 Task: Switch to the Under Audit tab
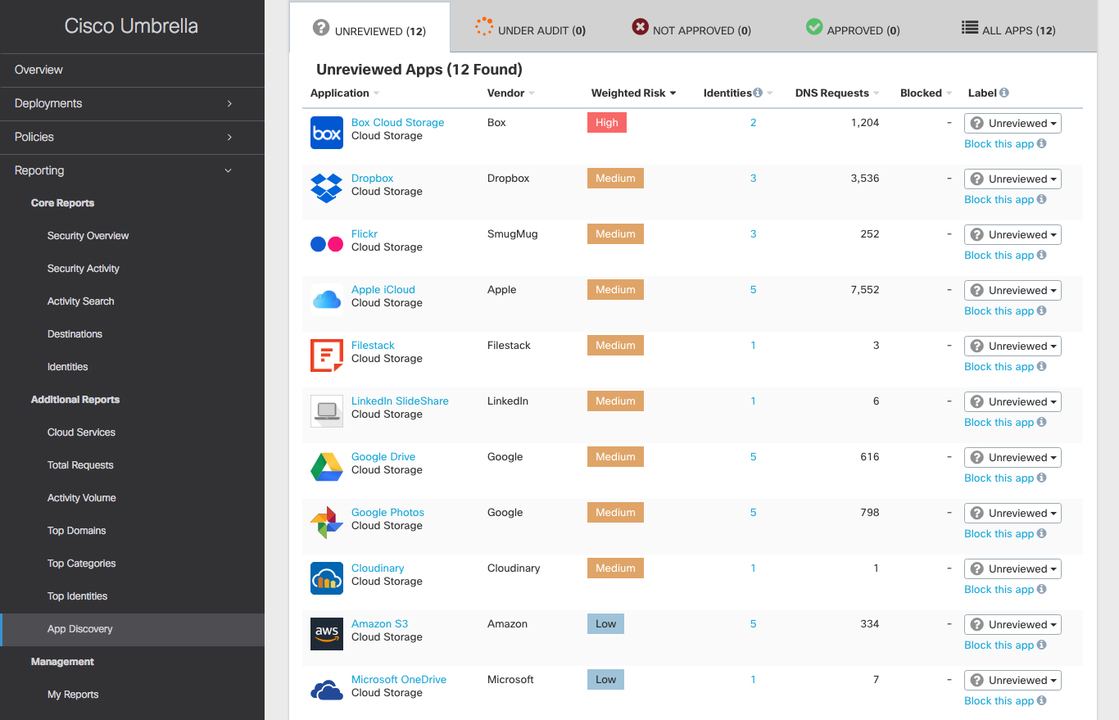point(530,29)
